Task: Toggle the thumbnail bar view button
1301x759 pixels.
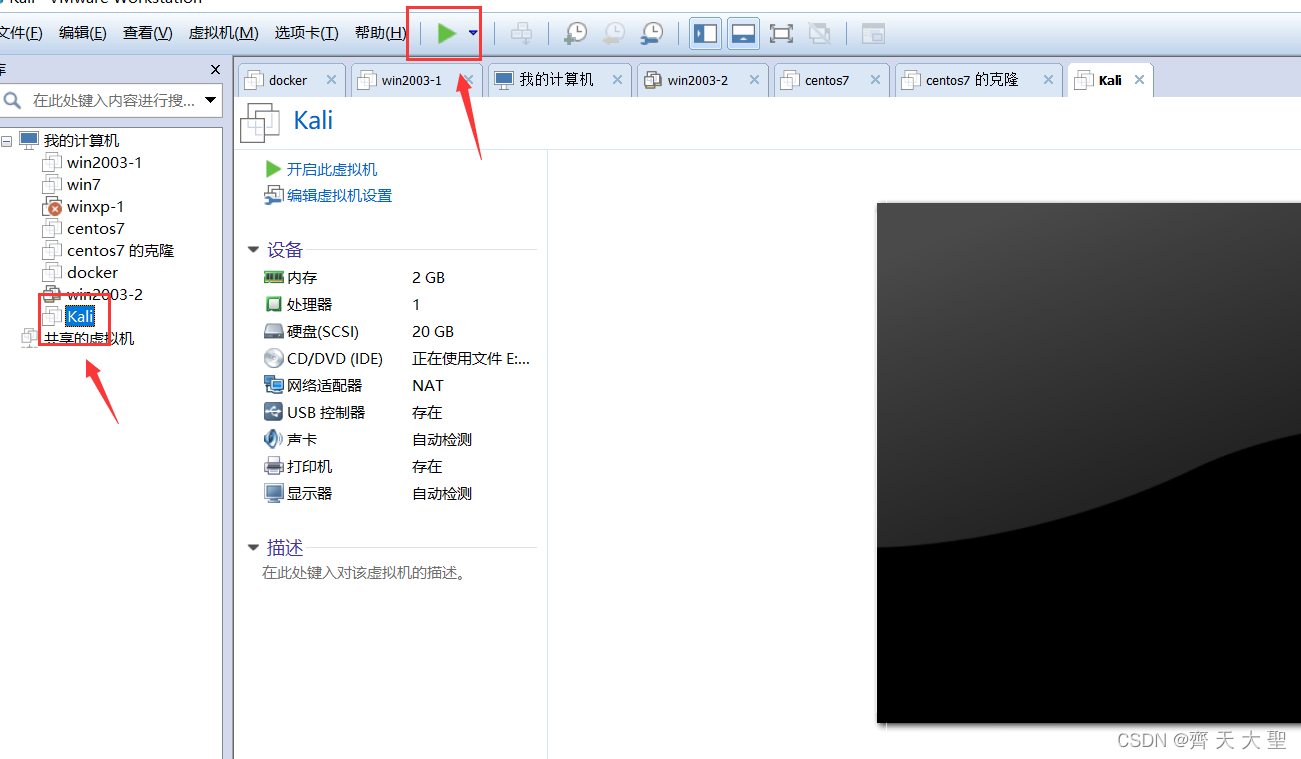Action: (x=742, y=33)
